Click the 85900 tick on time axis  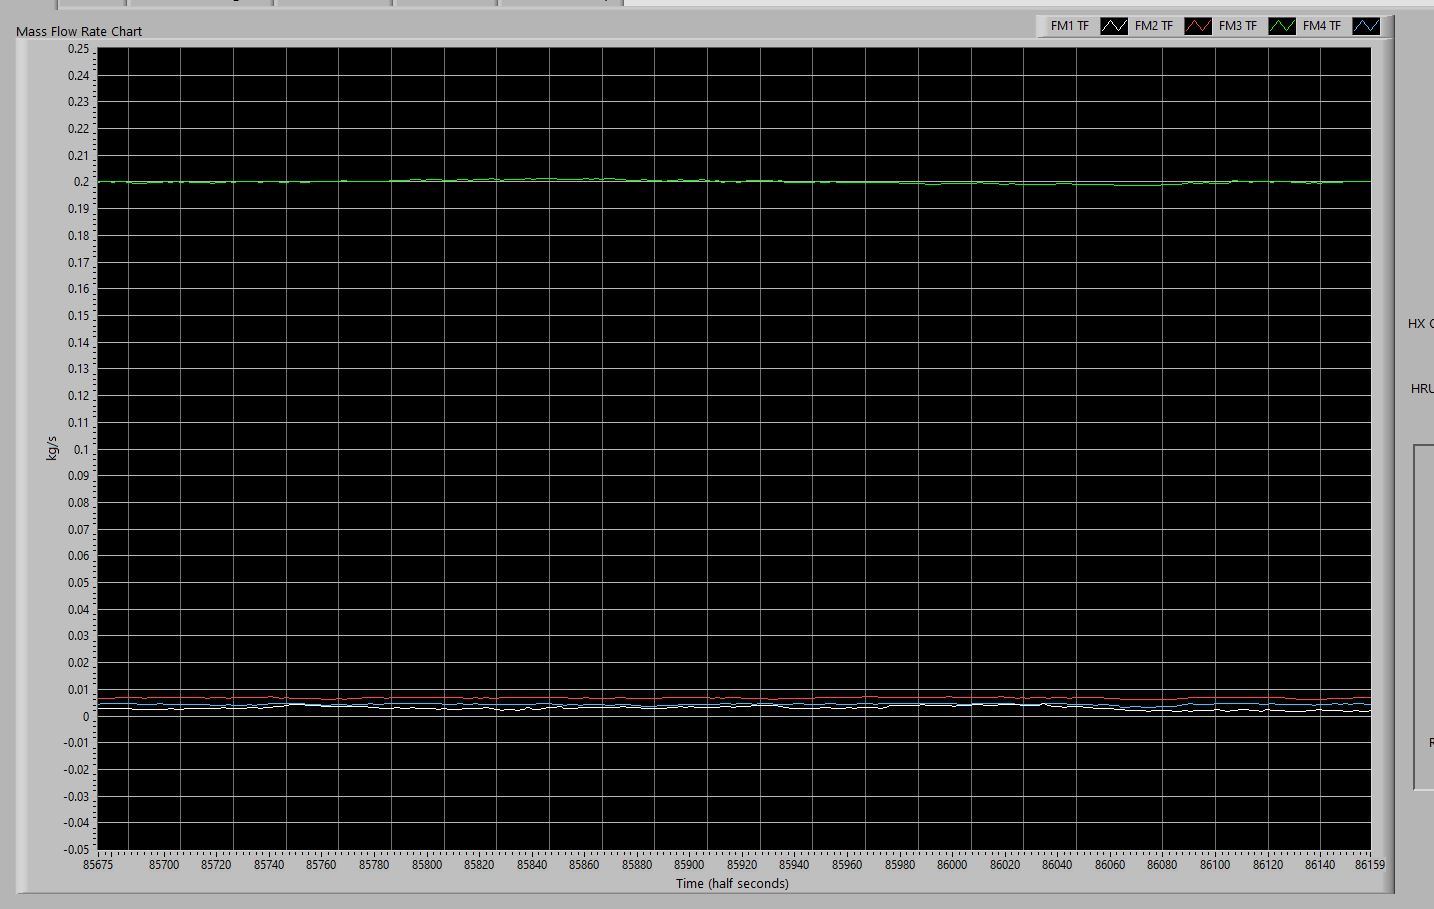tap(689, 865)
